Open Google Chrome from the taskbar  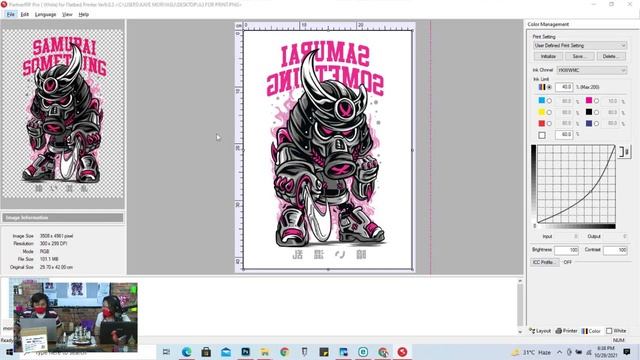coord(284,352)
